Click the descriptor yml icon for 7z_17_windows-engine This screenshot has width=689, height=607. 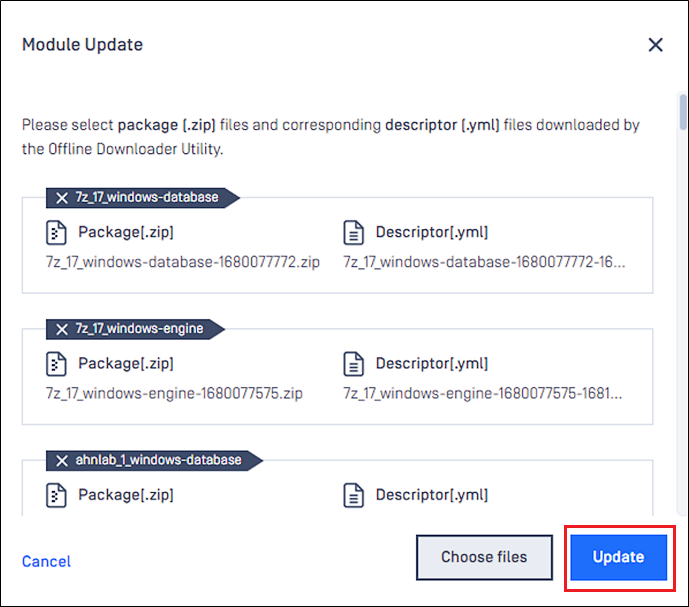coord(353,364)
